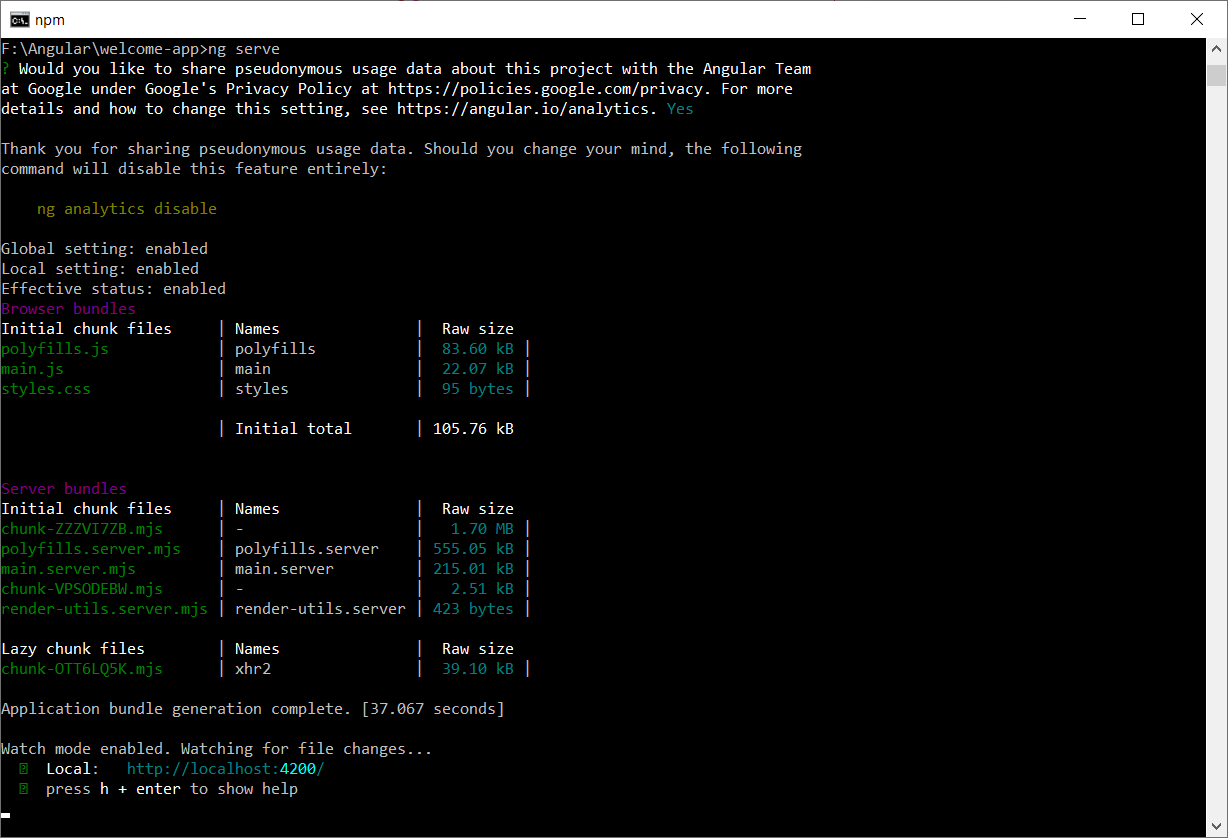This screenshot has height=838, width=1228.
Task: Click 'Application bundle generation complete' line
Action: pos(253,709)
